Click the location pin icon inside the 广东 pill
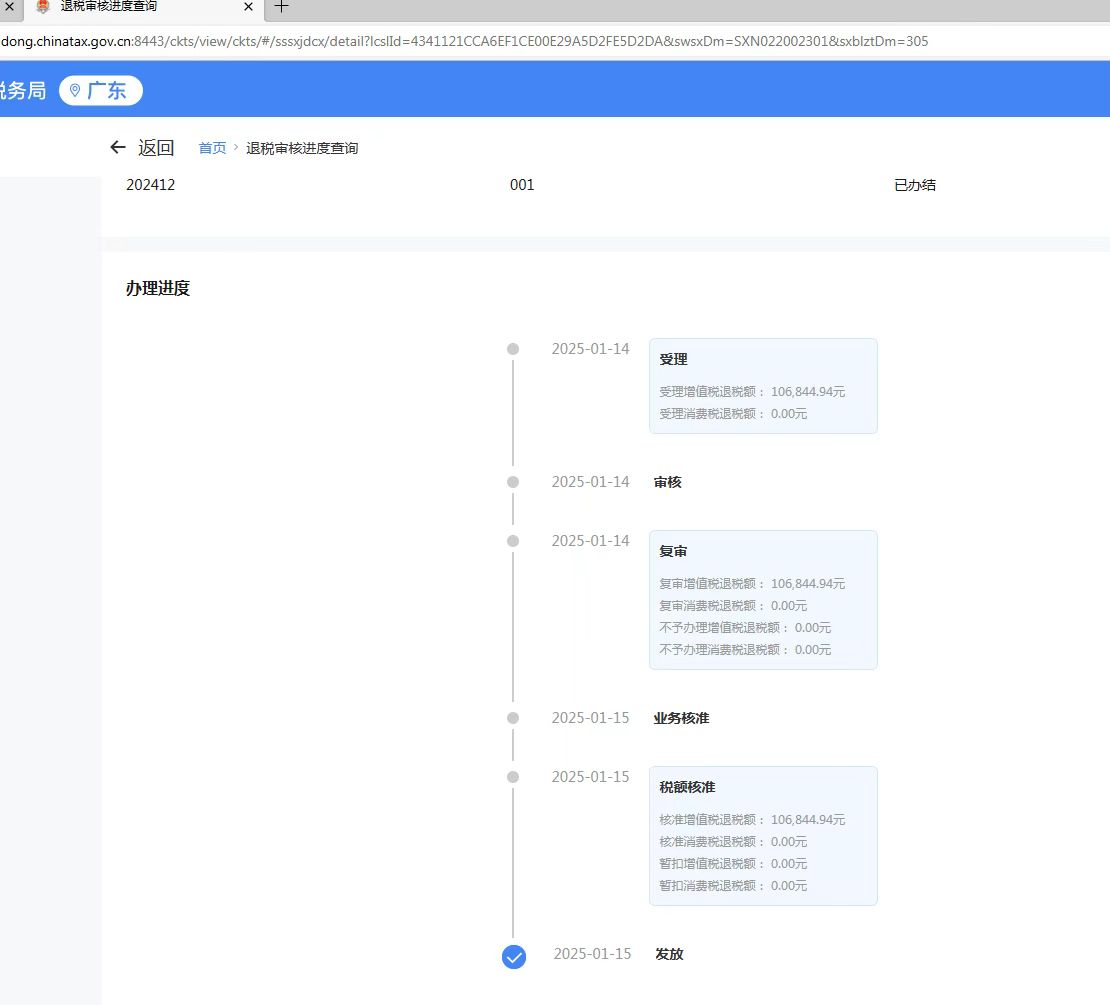This screenshot has height=1005, width=1110. tap(75, 90)
